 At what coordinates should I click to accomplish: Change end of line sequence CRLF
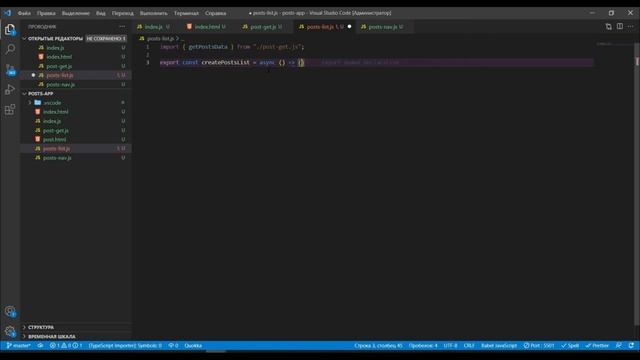469,346
